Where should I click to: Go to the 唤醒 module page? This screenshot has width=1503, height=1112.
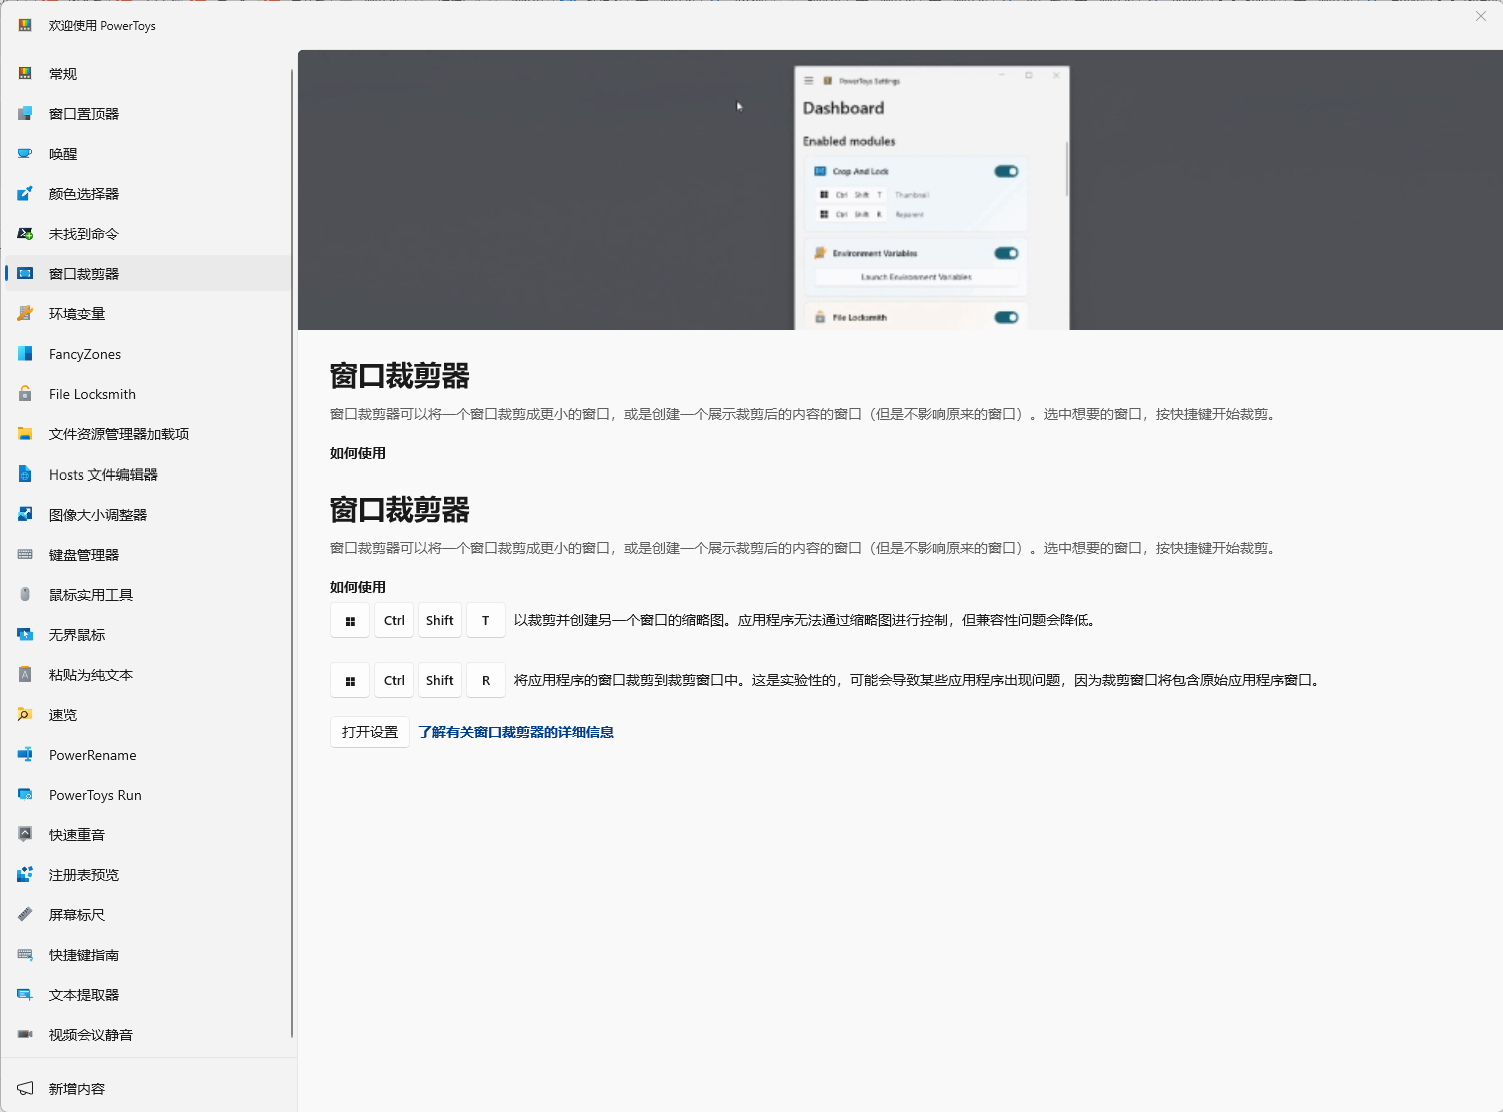coord(147,154)
